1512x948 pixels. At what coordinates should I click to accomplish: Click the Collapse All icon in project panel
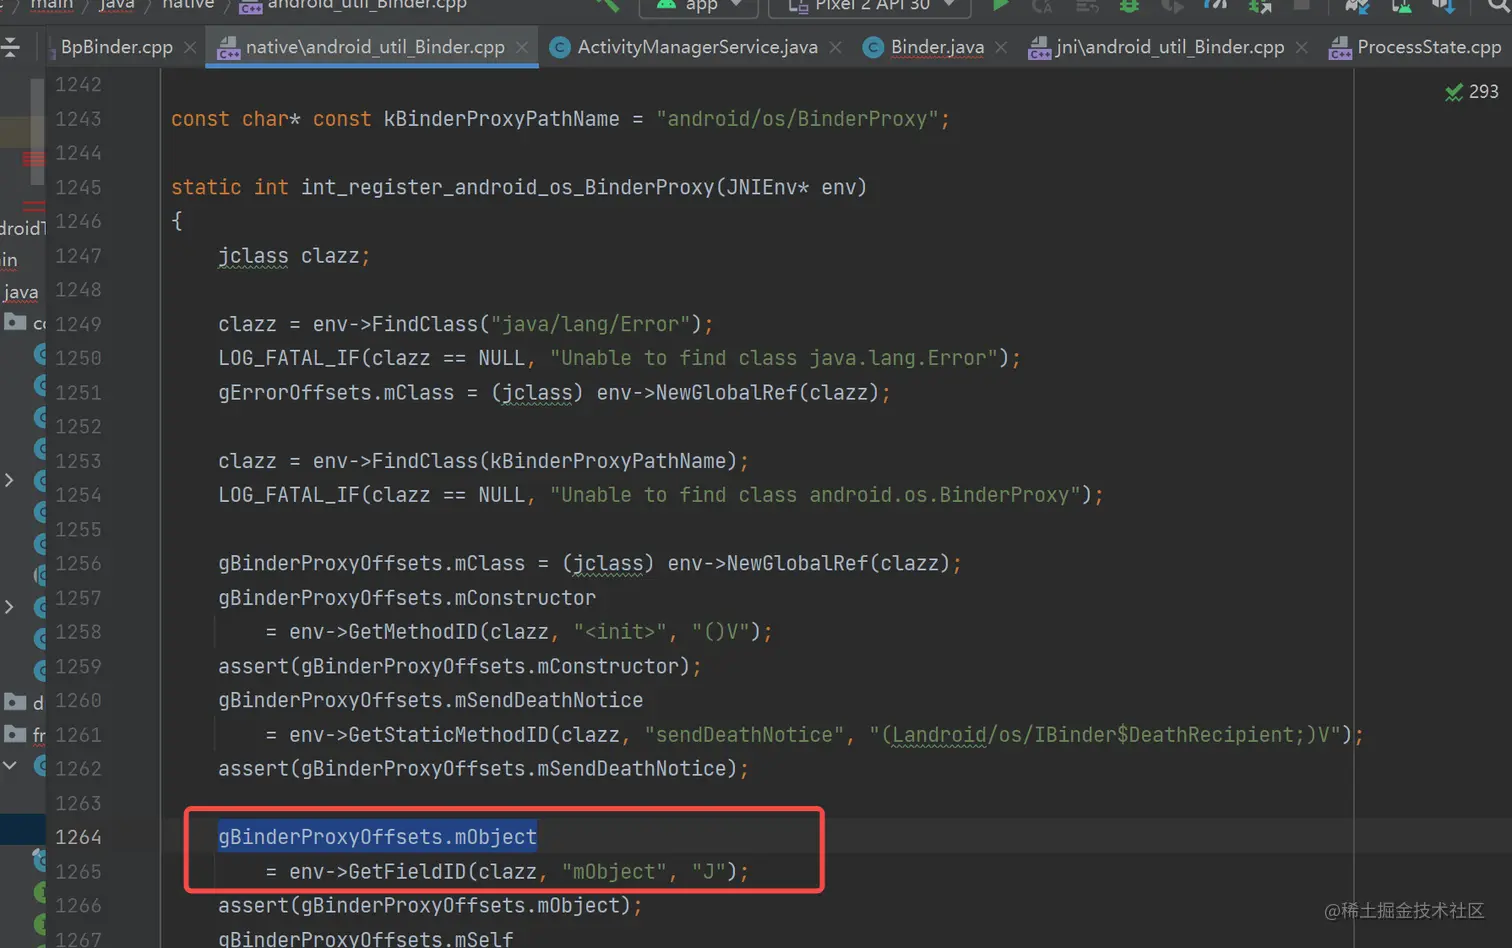click(11, 47)
